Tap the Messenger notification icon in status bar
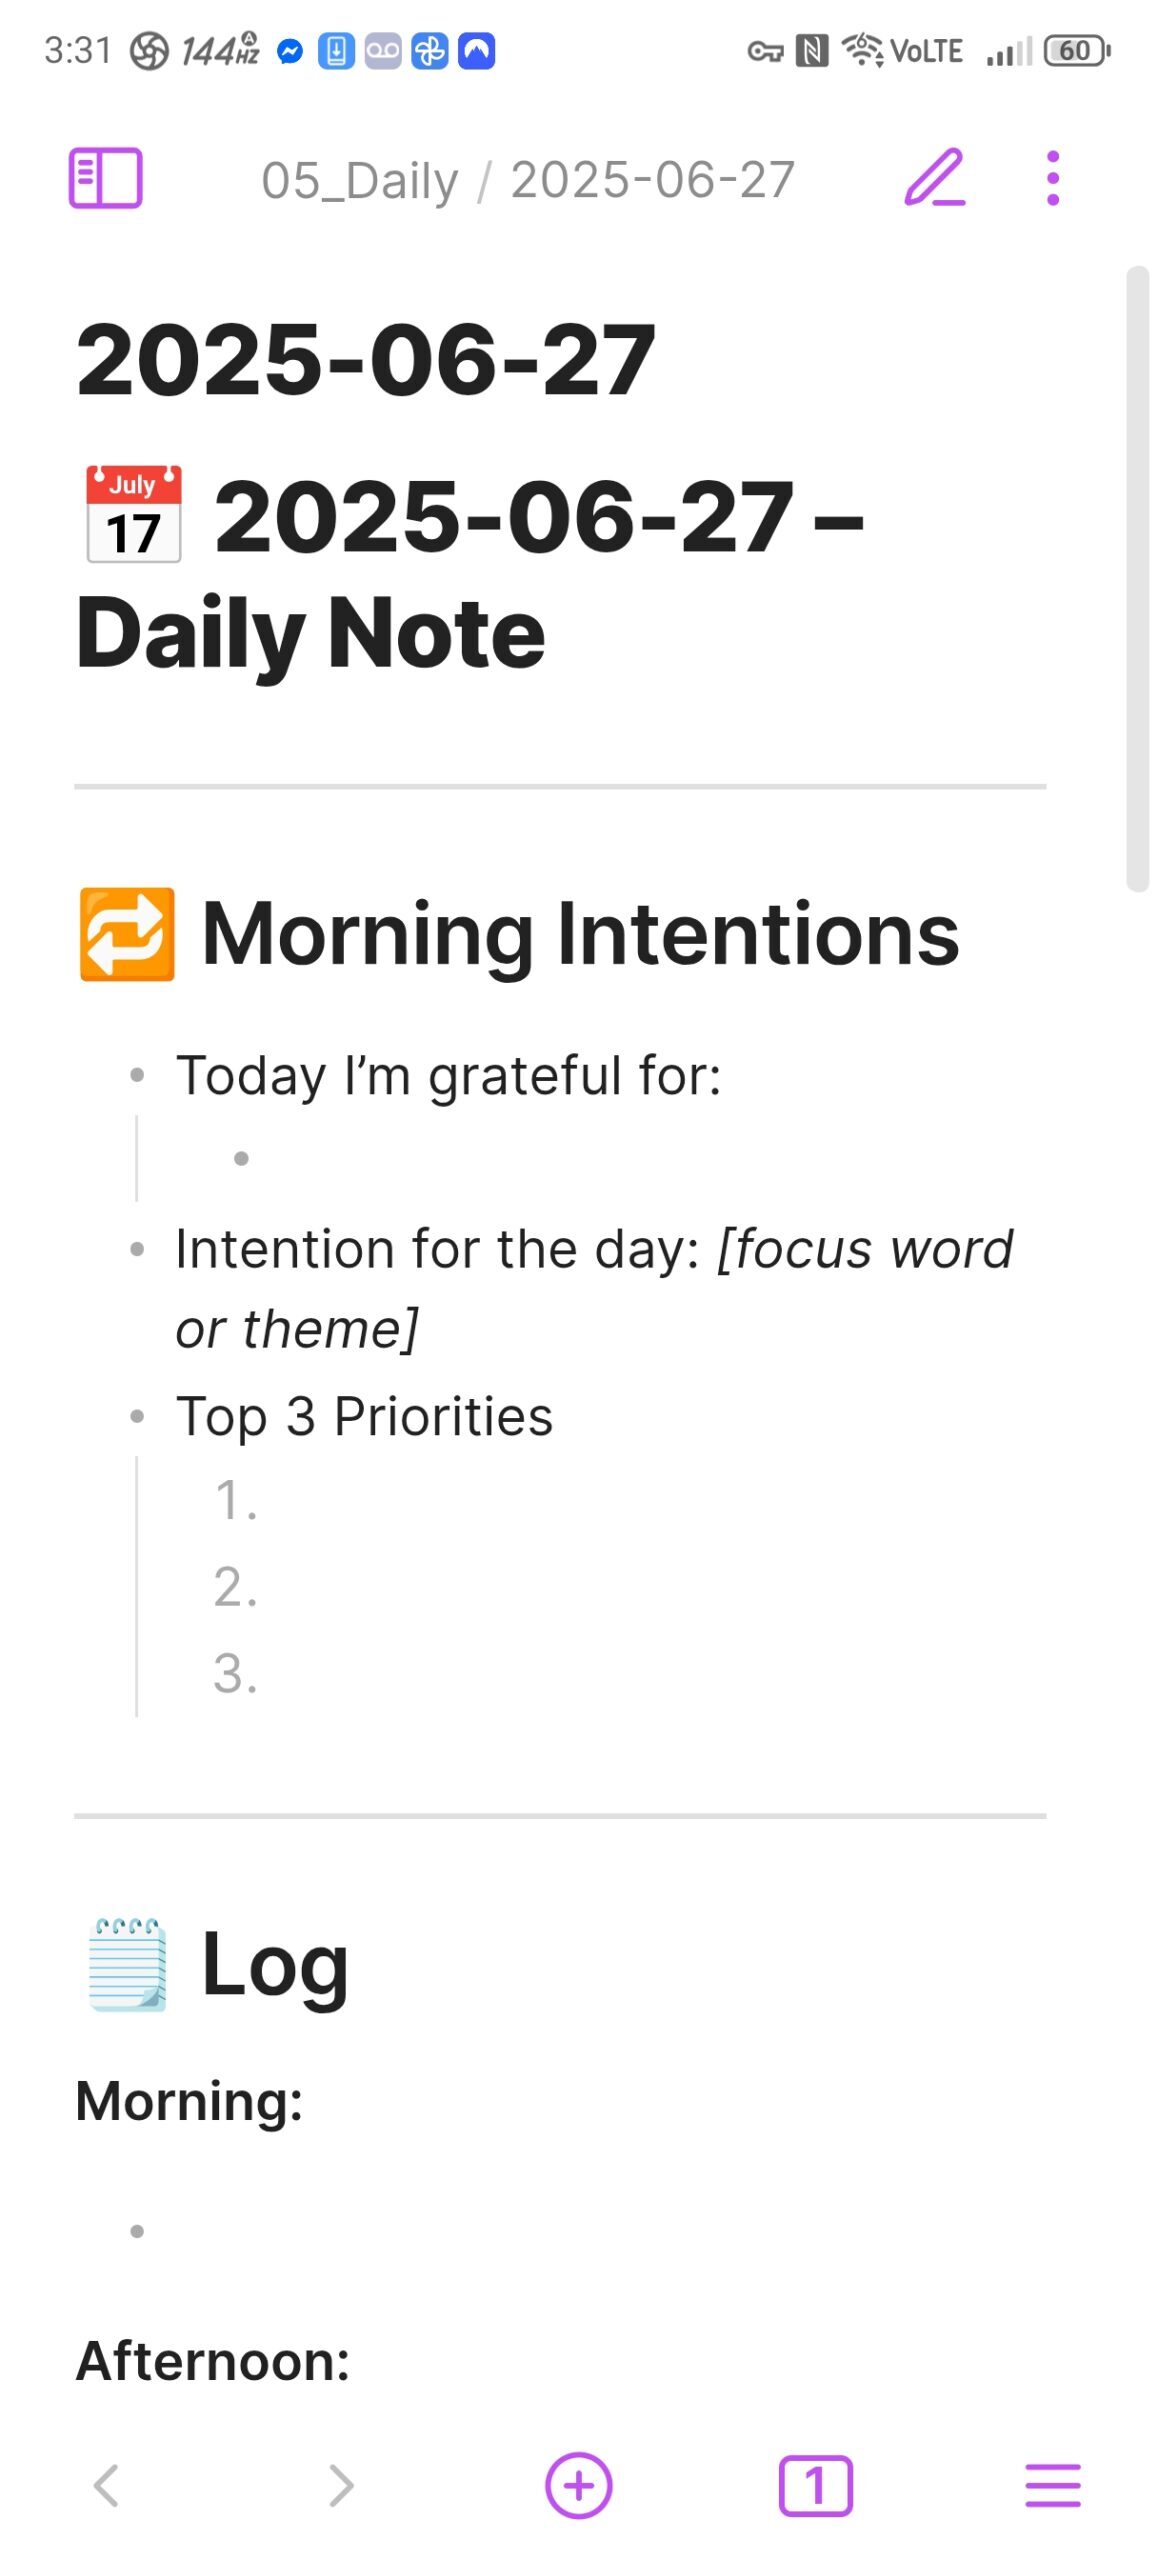 click(290, 51)
